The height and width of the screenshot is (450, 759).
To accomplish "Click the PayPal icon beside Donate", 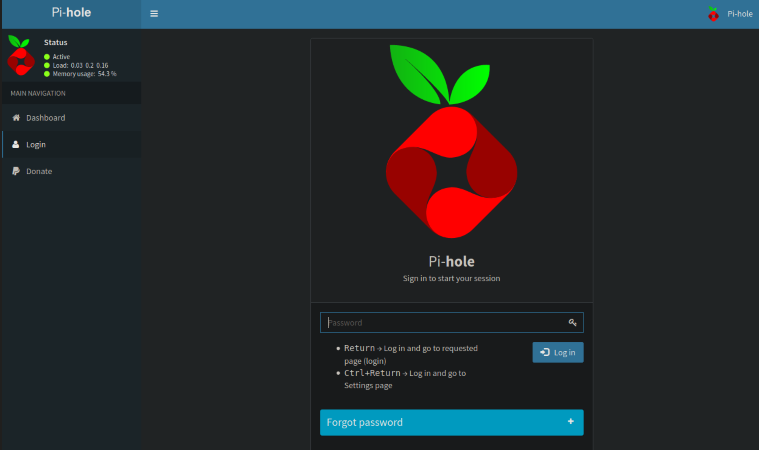I will (x=15, y=171).
